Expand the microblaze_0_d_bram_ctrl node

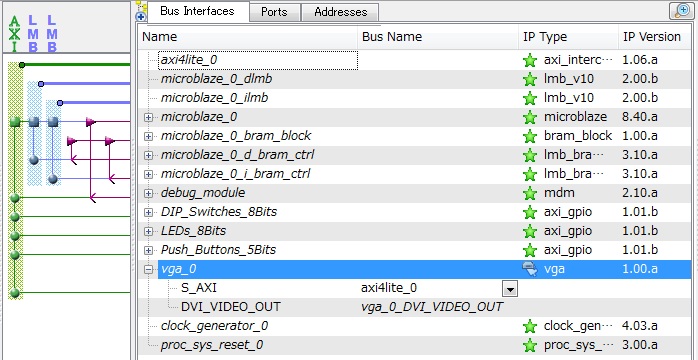(148, 155)
